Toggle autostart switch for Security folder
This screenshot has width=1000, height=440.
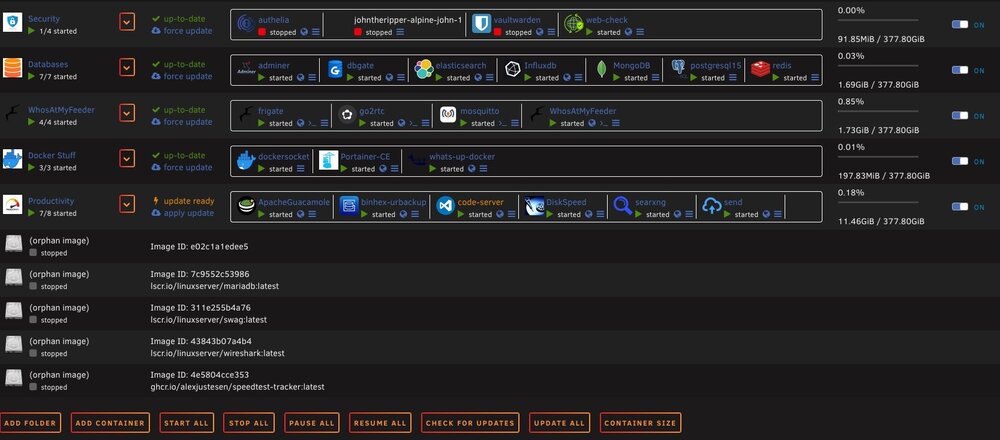(x=960, y=24)
